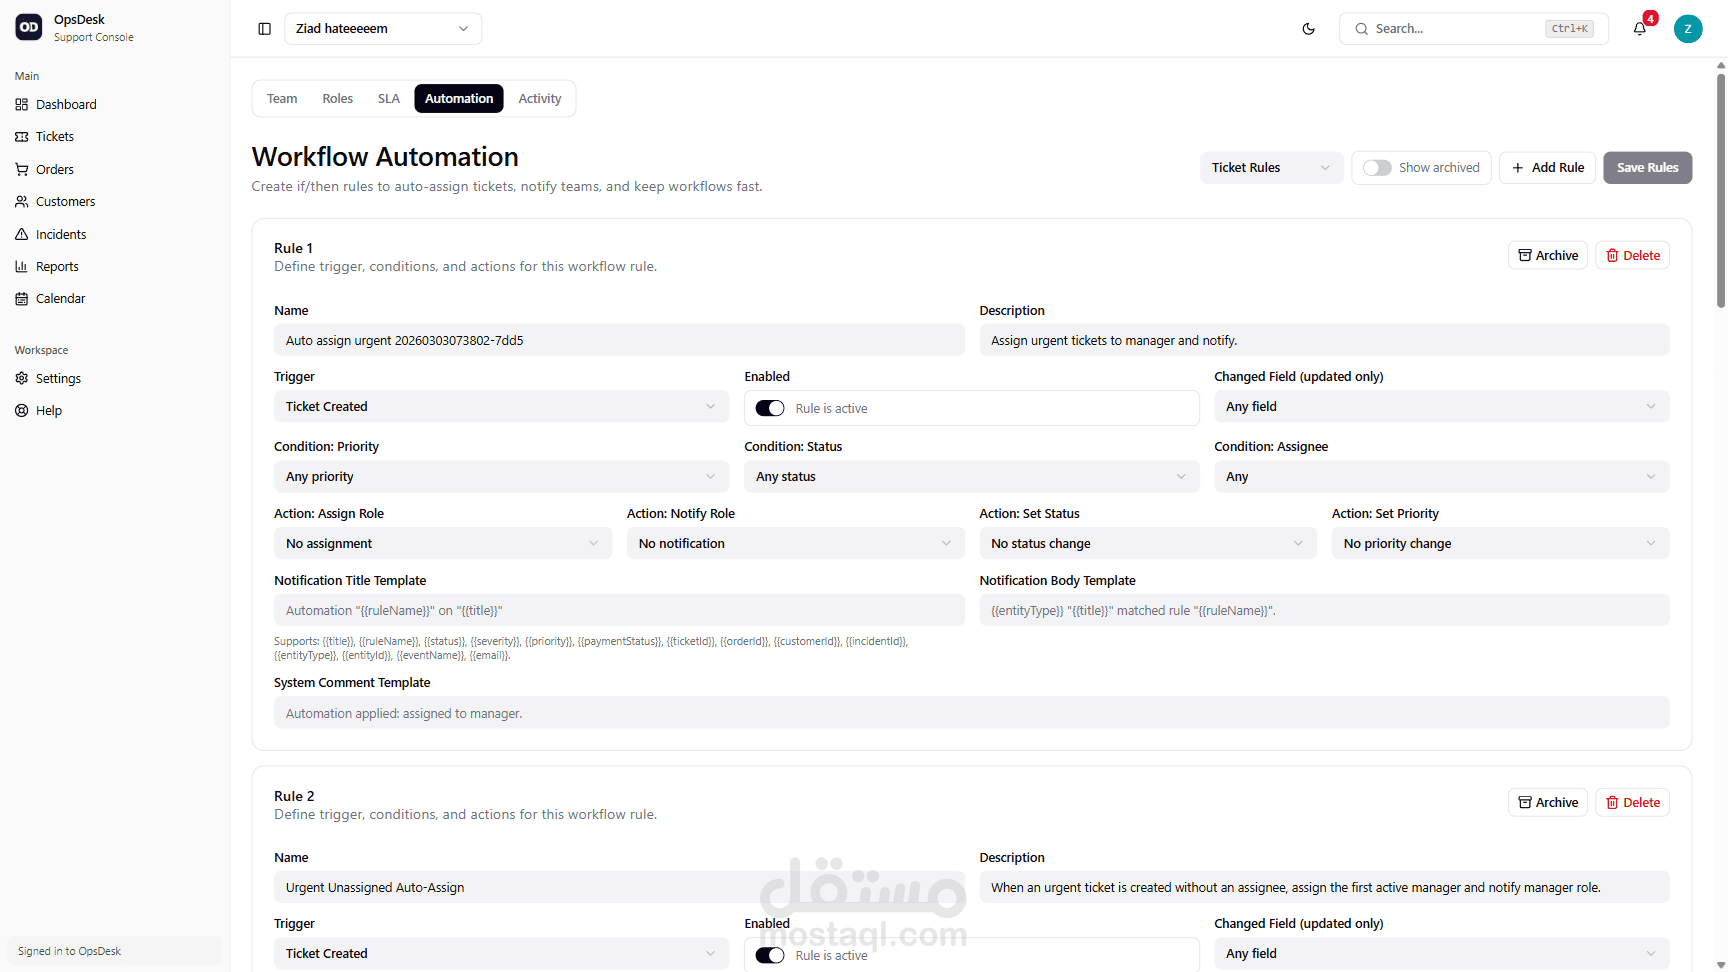1728x972 pixels.
Task: Open notifications bell icon
Action: point(1639,29)
